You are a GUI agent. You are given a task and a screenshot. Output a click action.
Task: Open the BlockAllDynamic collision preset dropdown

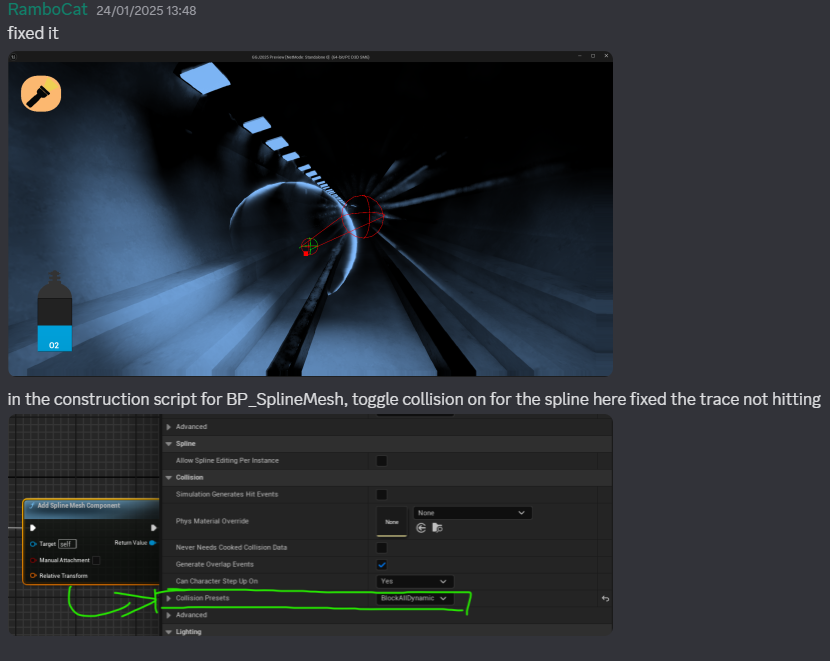[x=414, y=598]
